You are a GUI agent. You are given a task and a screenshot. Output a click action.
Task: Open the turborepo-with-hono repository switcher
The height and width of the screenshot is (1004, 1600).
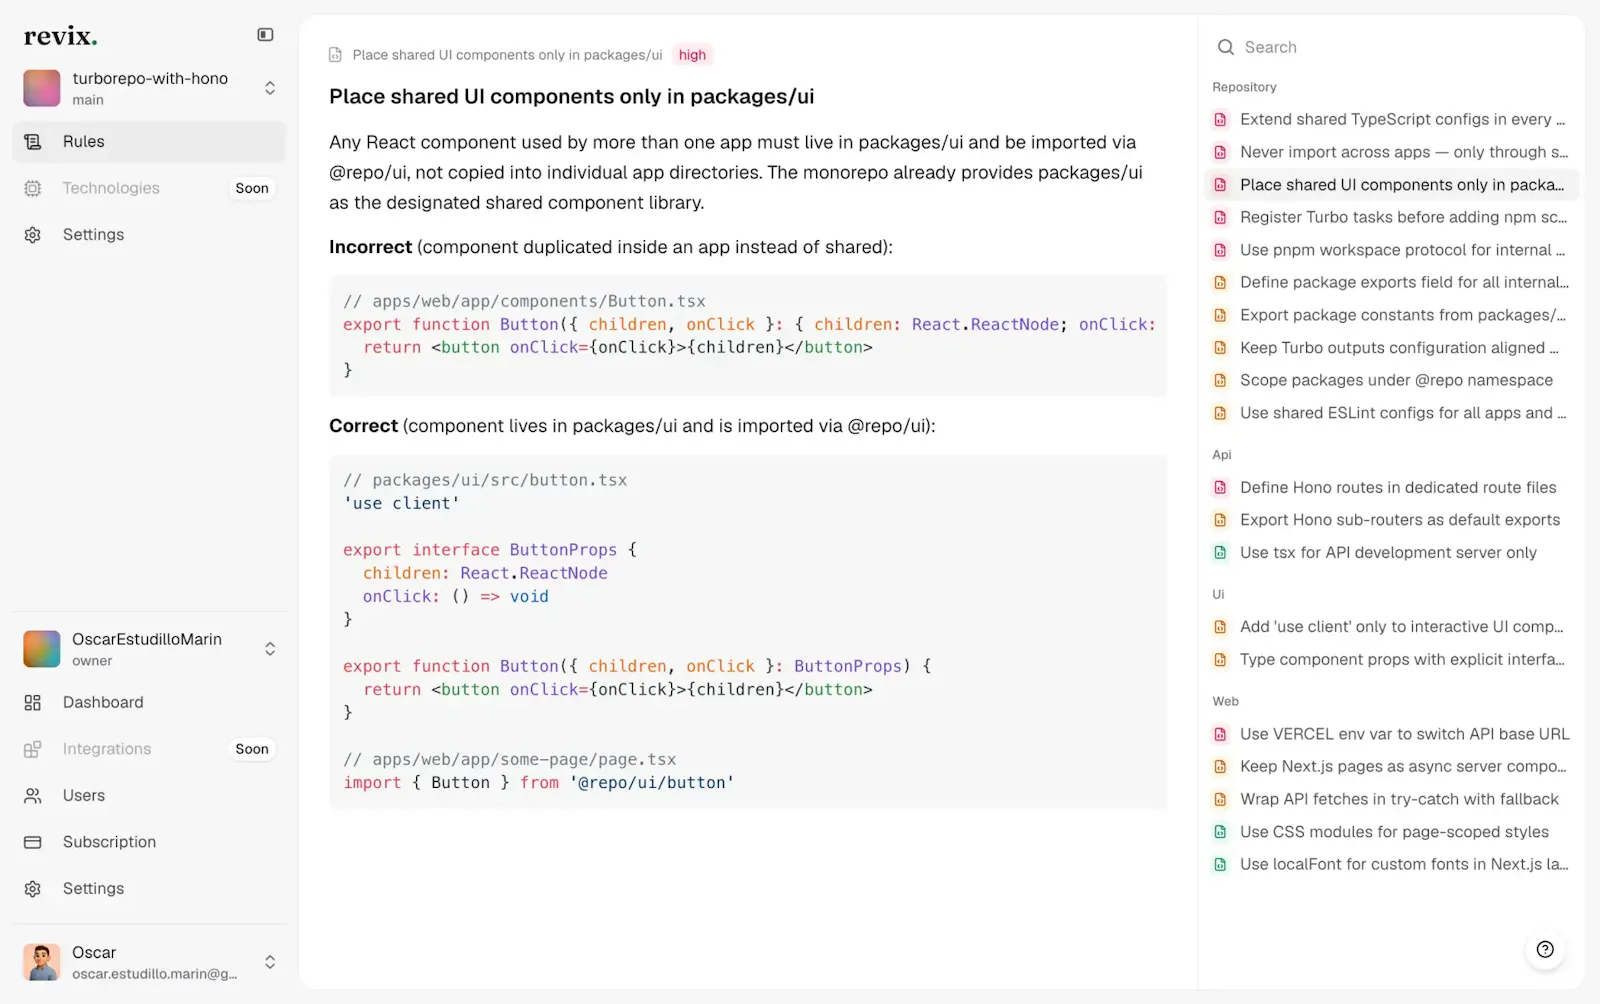(x=150, y=88)
